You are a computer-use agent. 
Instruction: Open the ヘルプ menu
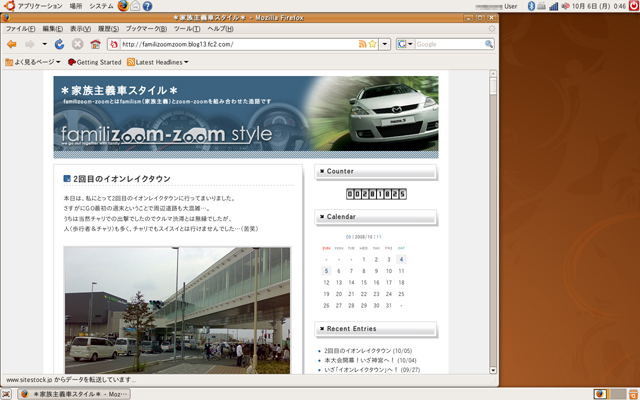[220, 29]
